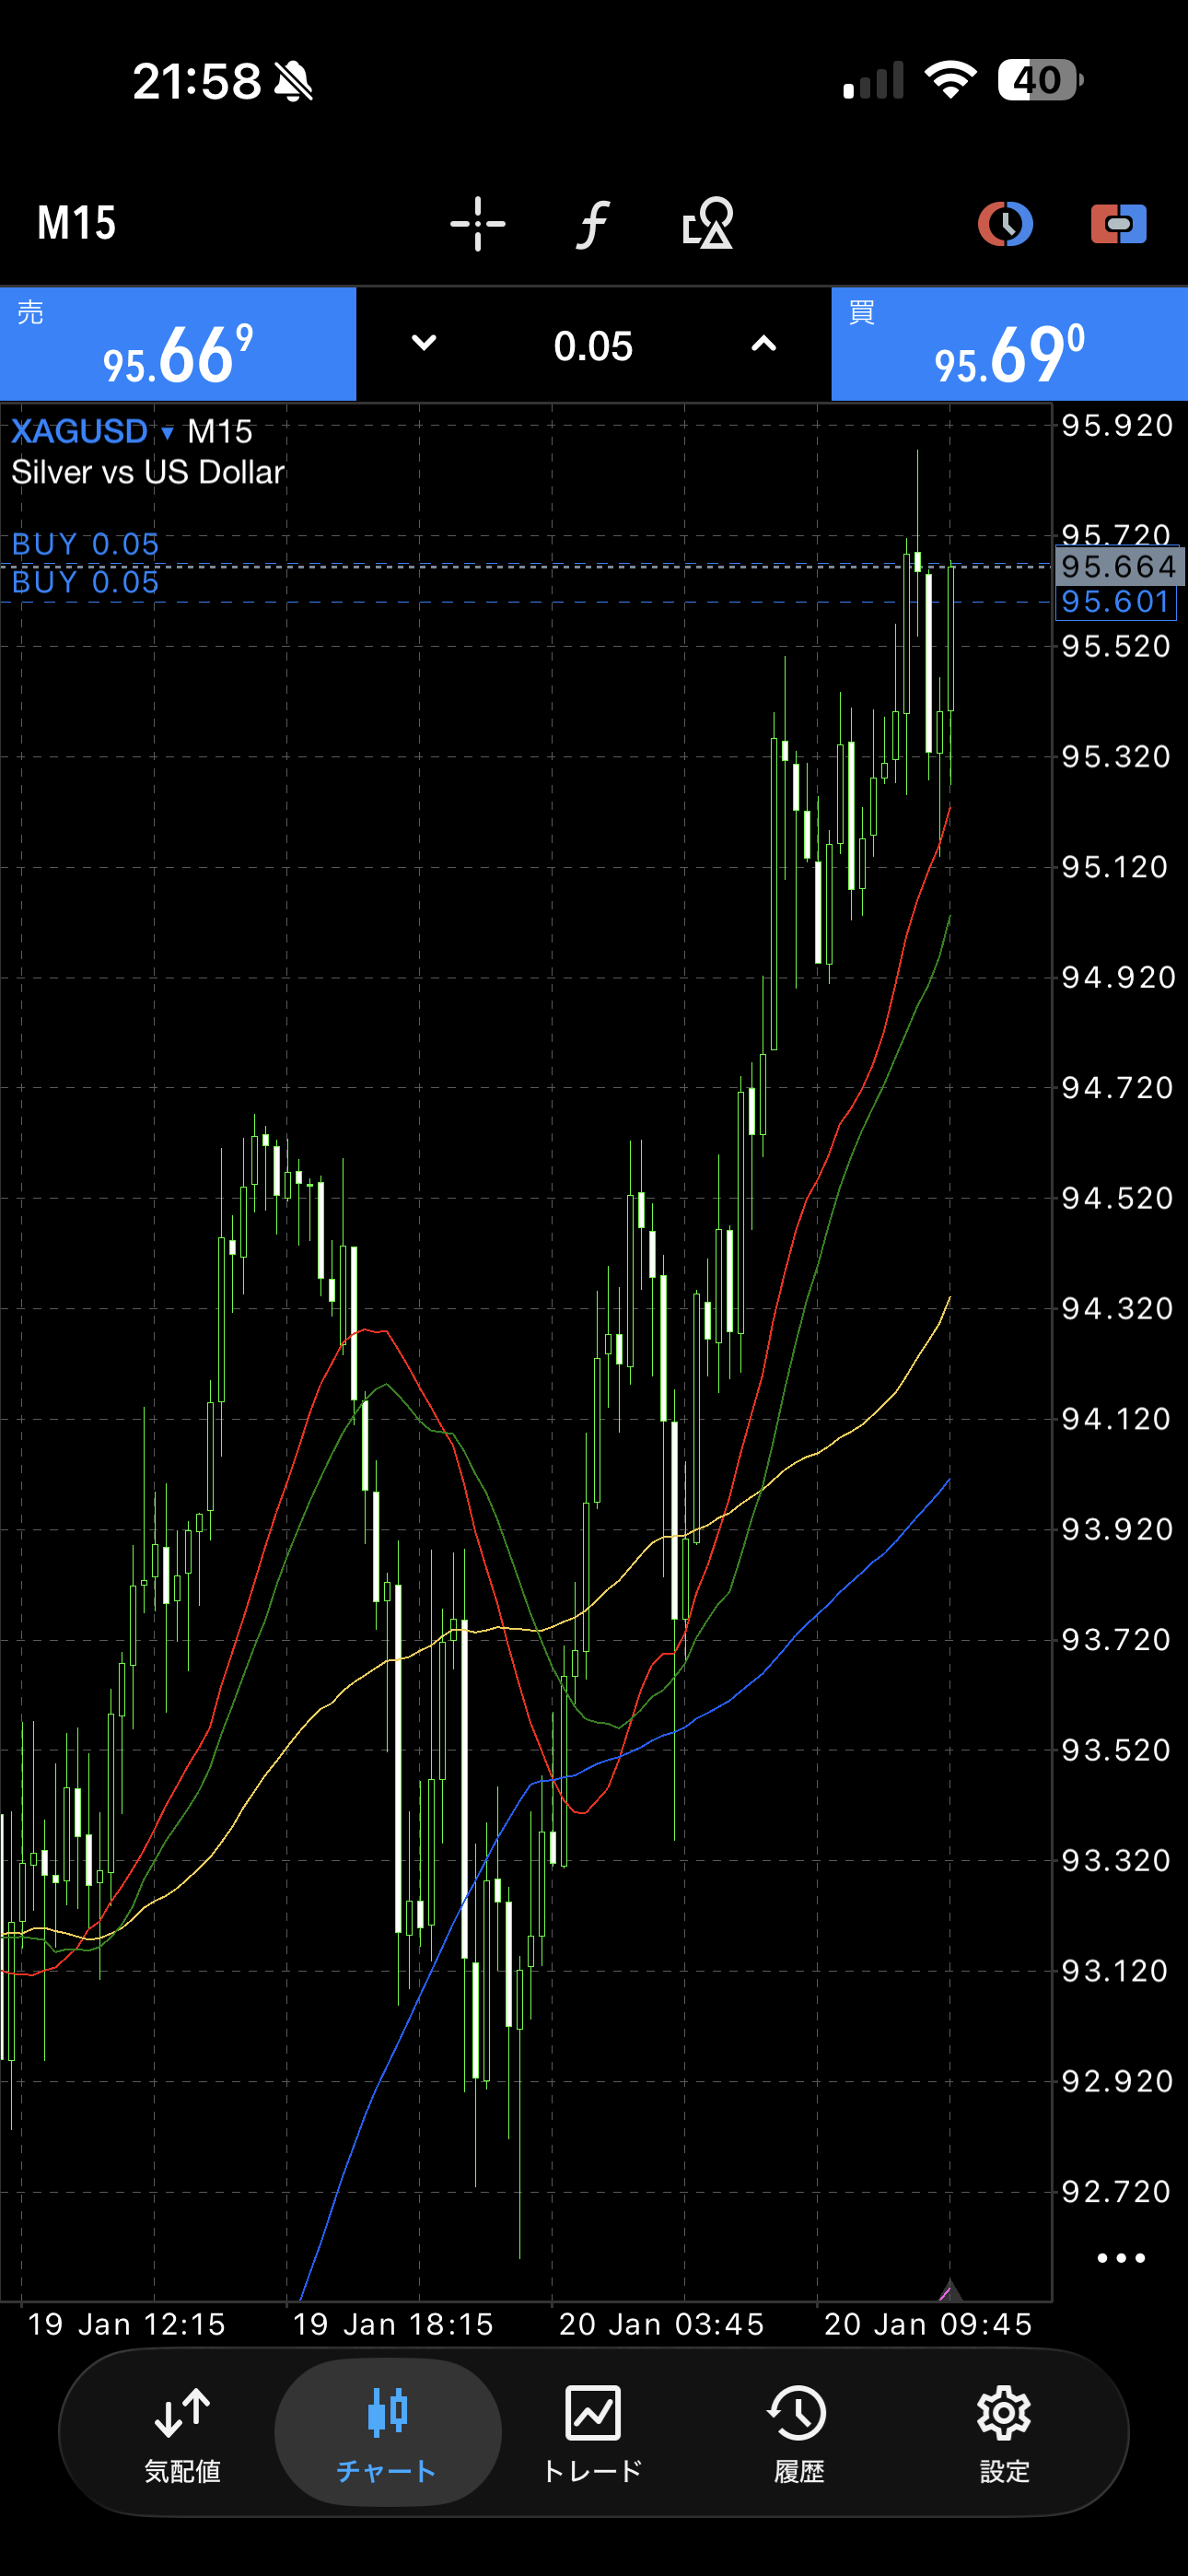Screen dimensions: 1188x2576
Task: Open the M15 timeframe selector
Action: [77, 223]
